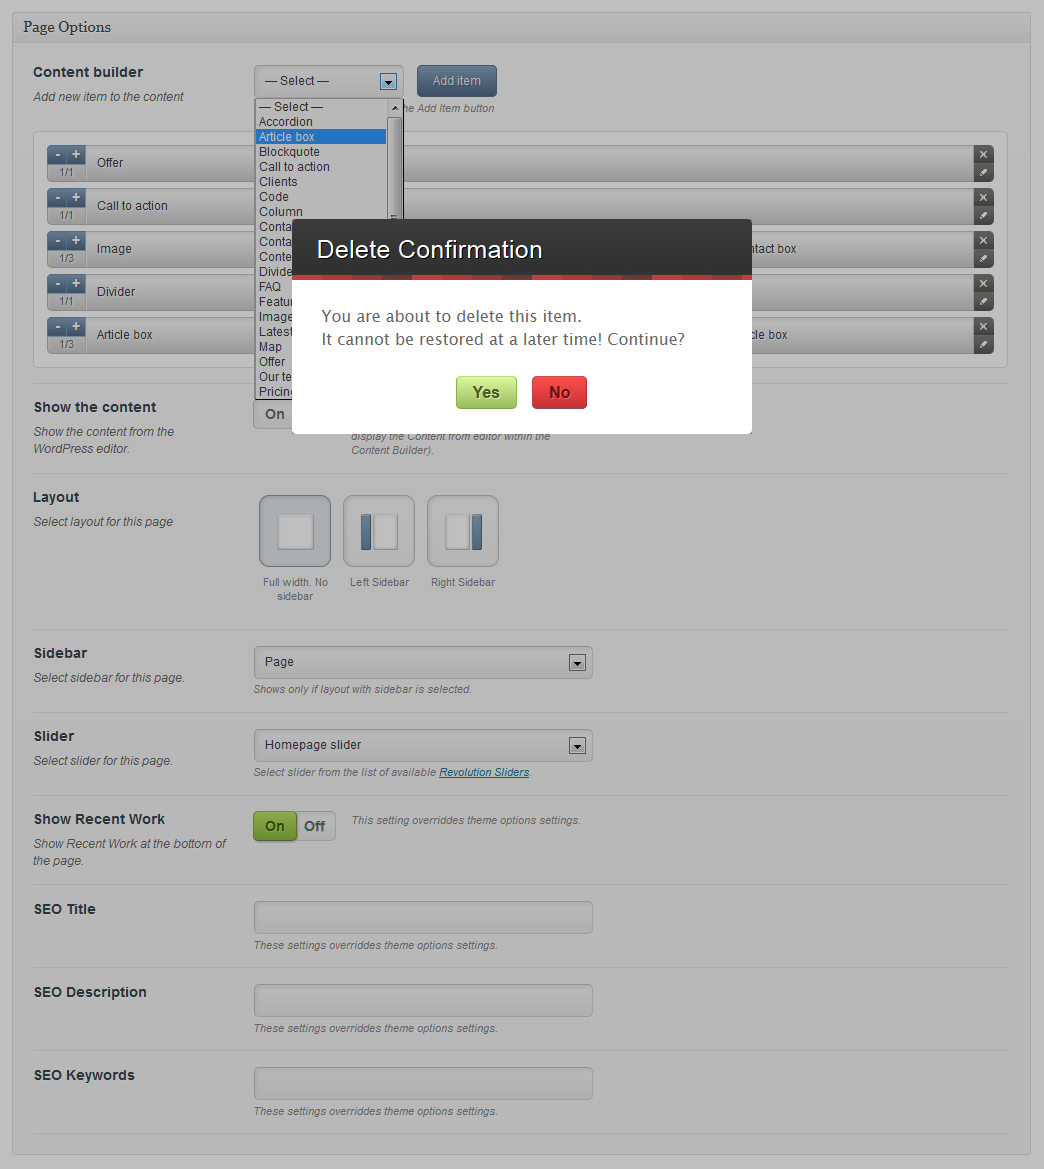
Task: Remove the Divider row with X icon
Action: [983, 283]
